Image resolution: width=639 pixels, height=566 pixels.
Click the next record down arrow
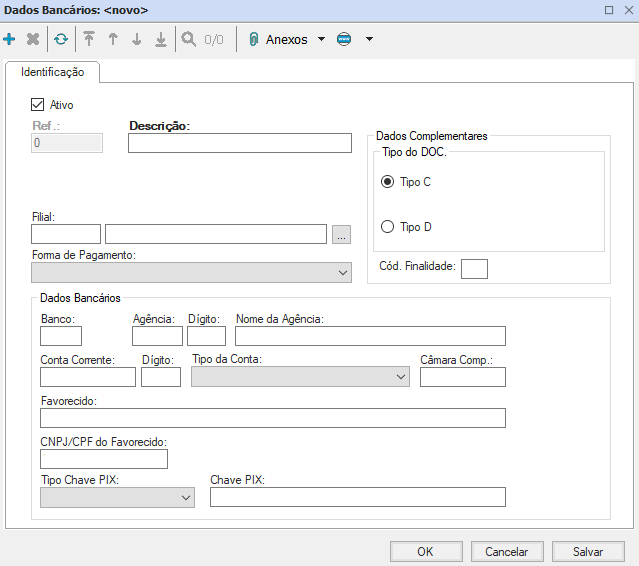tap(137, 40)
